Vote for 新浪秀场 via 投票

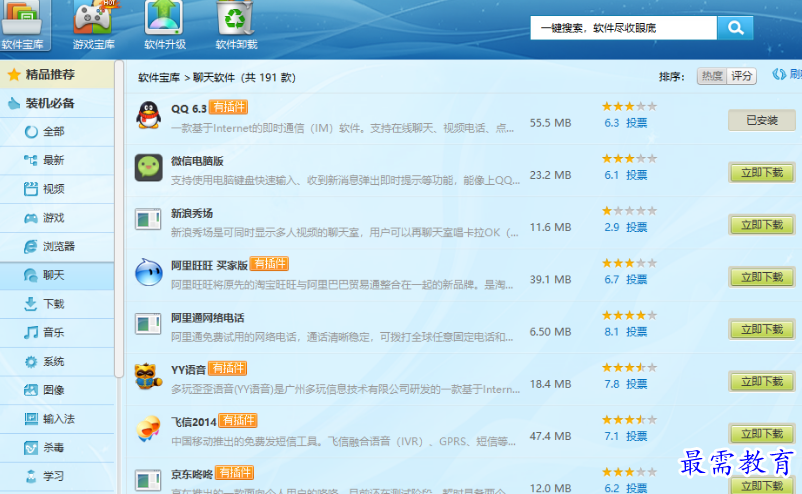click(x=637, y=228)
